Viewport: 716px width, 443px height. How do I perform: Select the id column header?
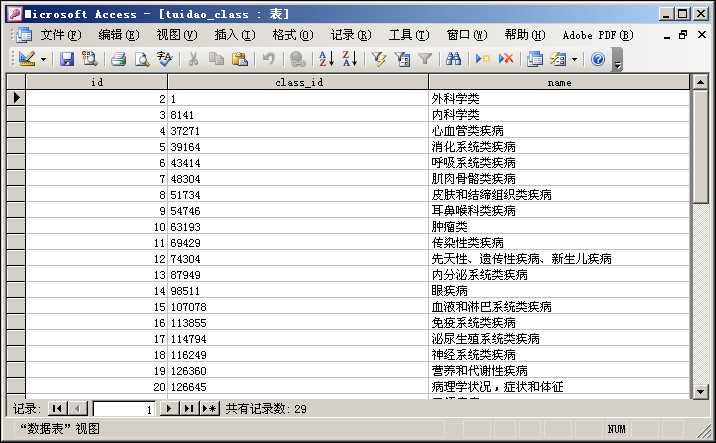(97, 82)
